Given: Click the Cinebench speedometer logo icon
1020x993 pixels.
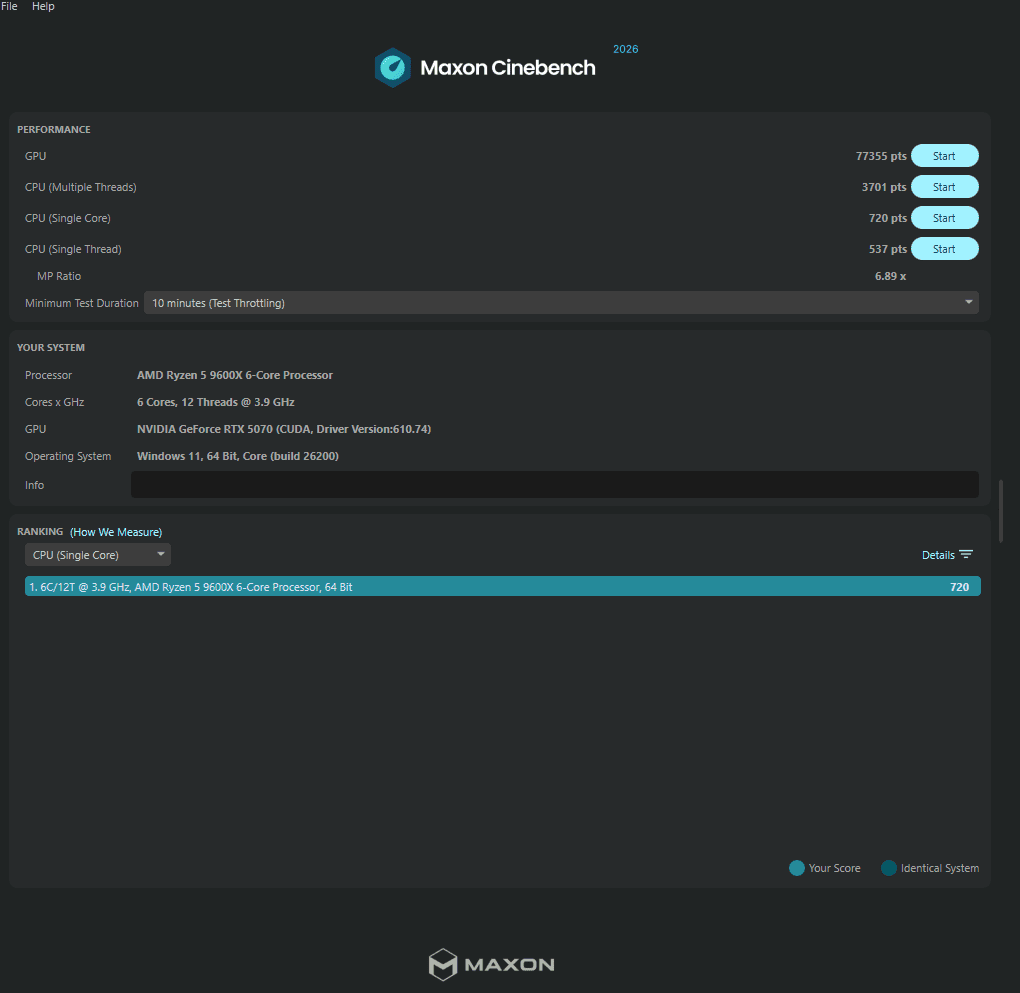Looking at the screenshot, I should pyautogui.click(x=392, y=67).
